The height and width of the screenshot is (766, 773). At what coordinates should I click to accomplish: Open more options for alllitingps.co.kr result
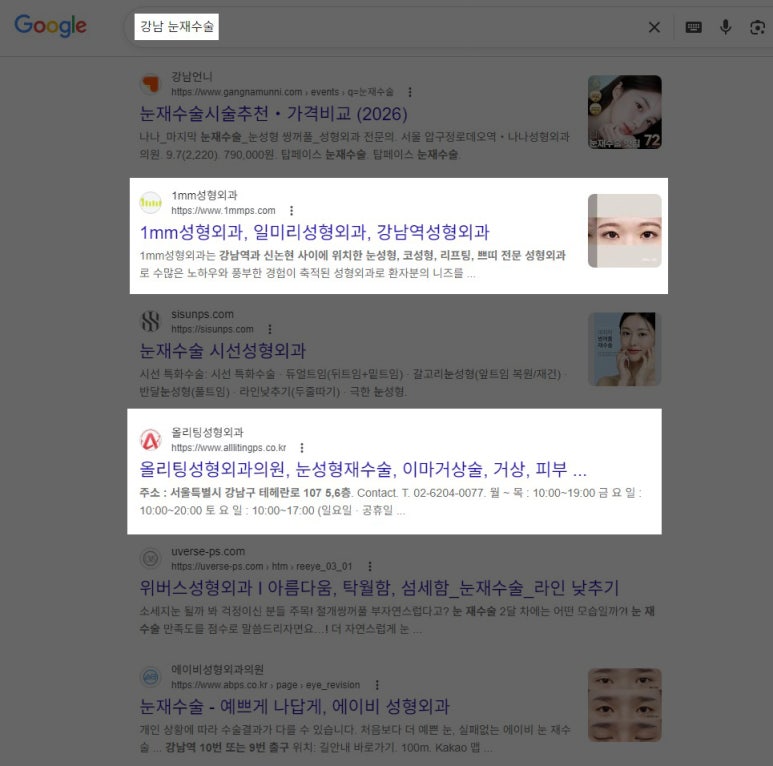point(302,448)
